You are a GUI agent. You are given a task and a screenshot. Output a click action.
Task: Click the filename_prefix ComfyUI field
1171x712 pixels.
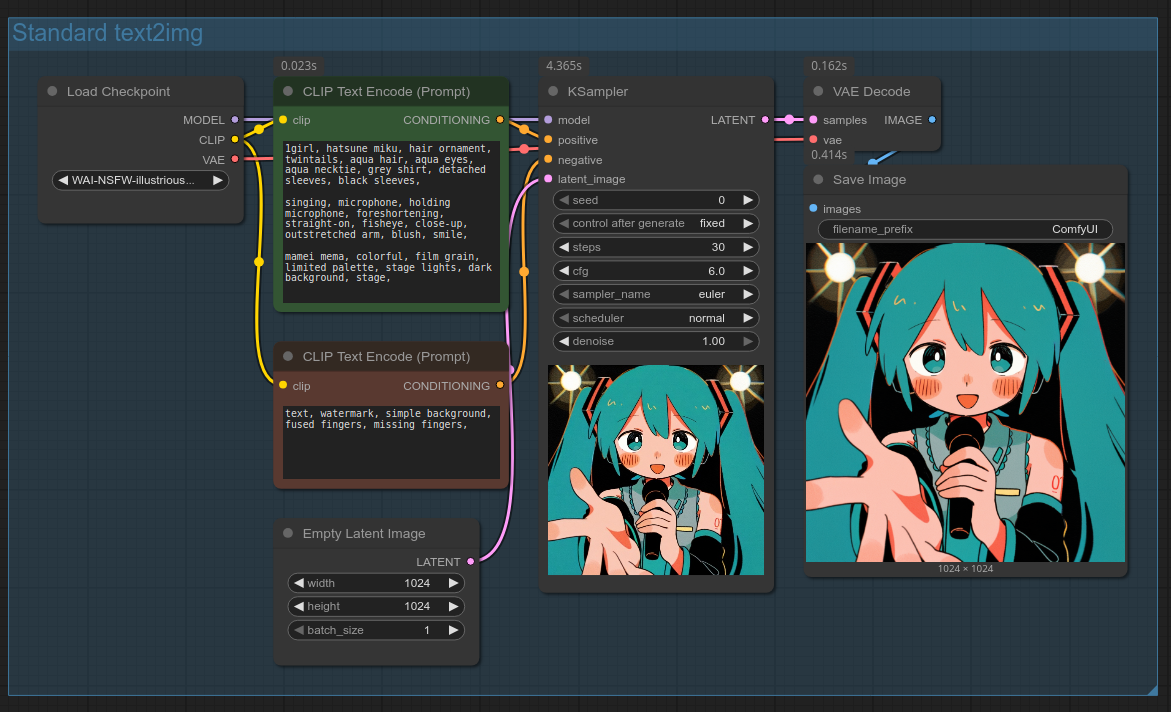(965, 229)
